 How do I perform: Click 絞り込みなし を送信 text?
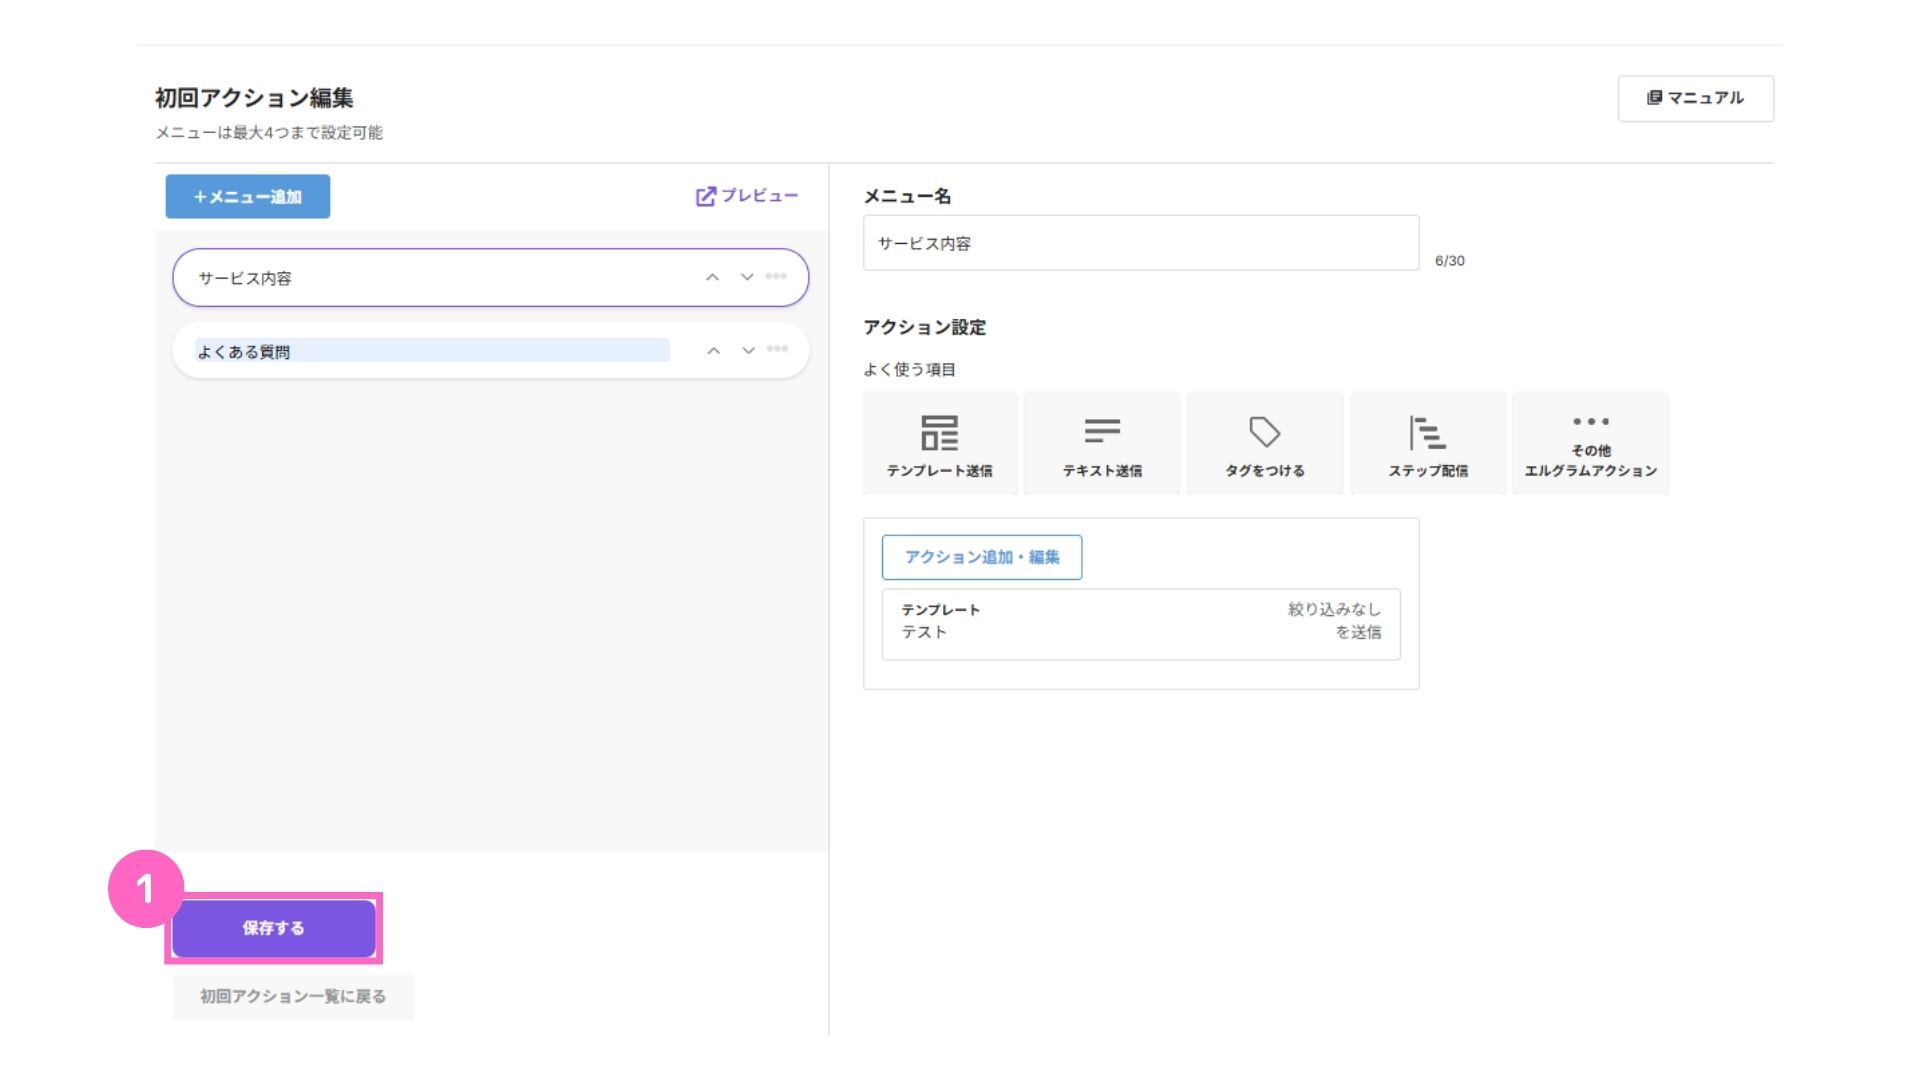point(1334,620)
